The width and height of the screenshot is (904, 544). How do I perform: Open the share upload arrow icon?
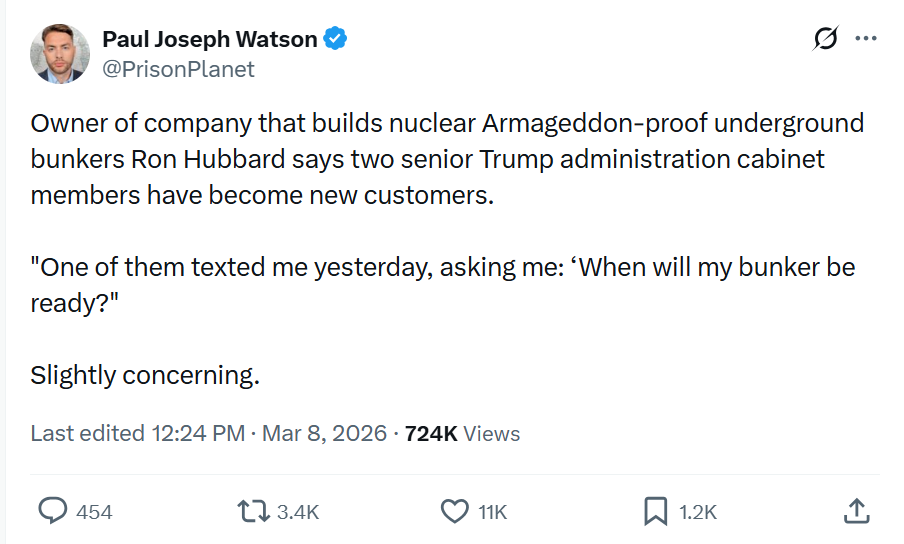856,511
